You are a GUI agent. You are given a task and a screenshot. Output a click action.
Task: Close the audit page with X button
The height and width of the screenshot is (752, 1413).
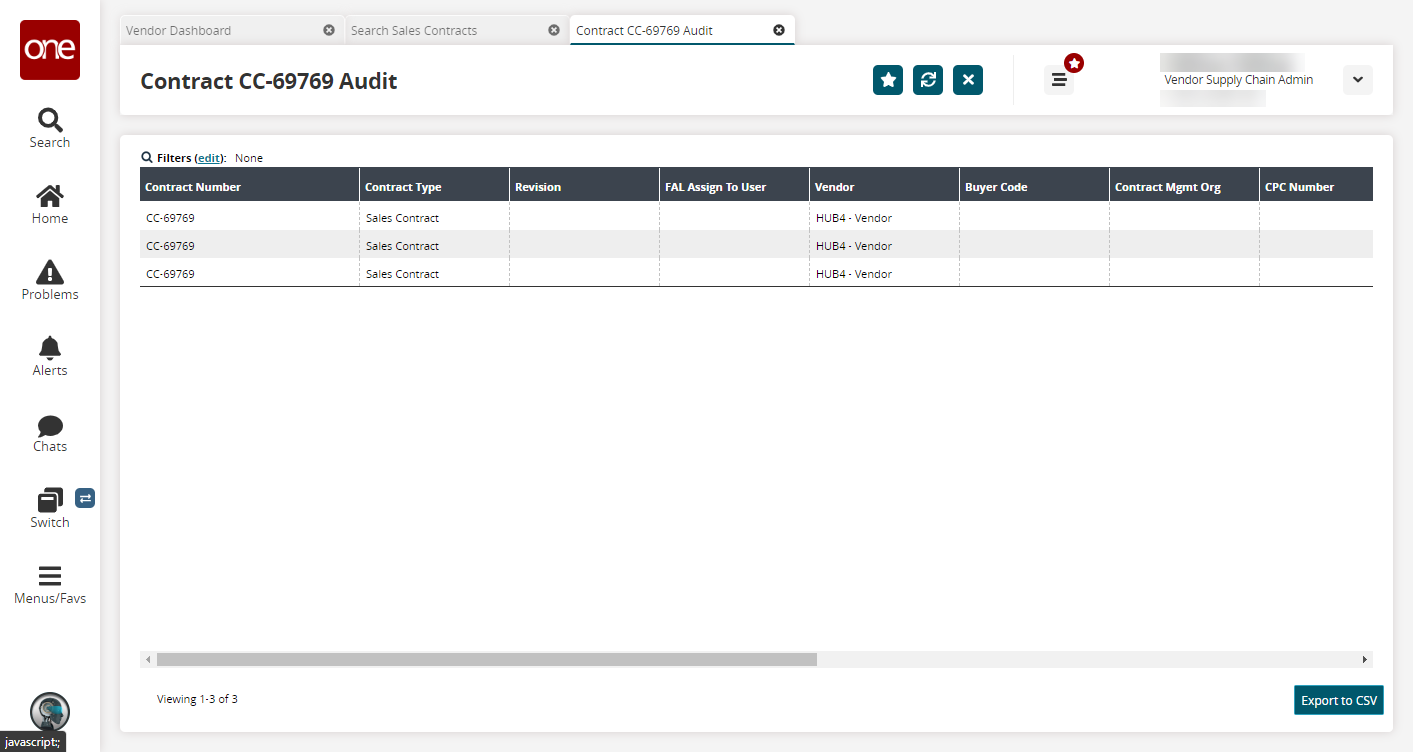(968, 80)
